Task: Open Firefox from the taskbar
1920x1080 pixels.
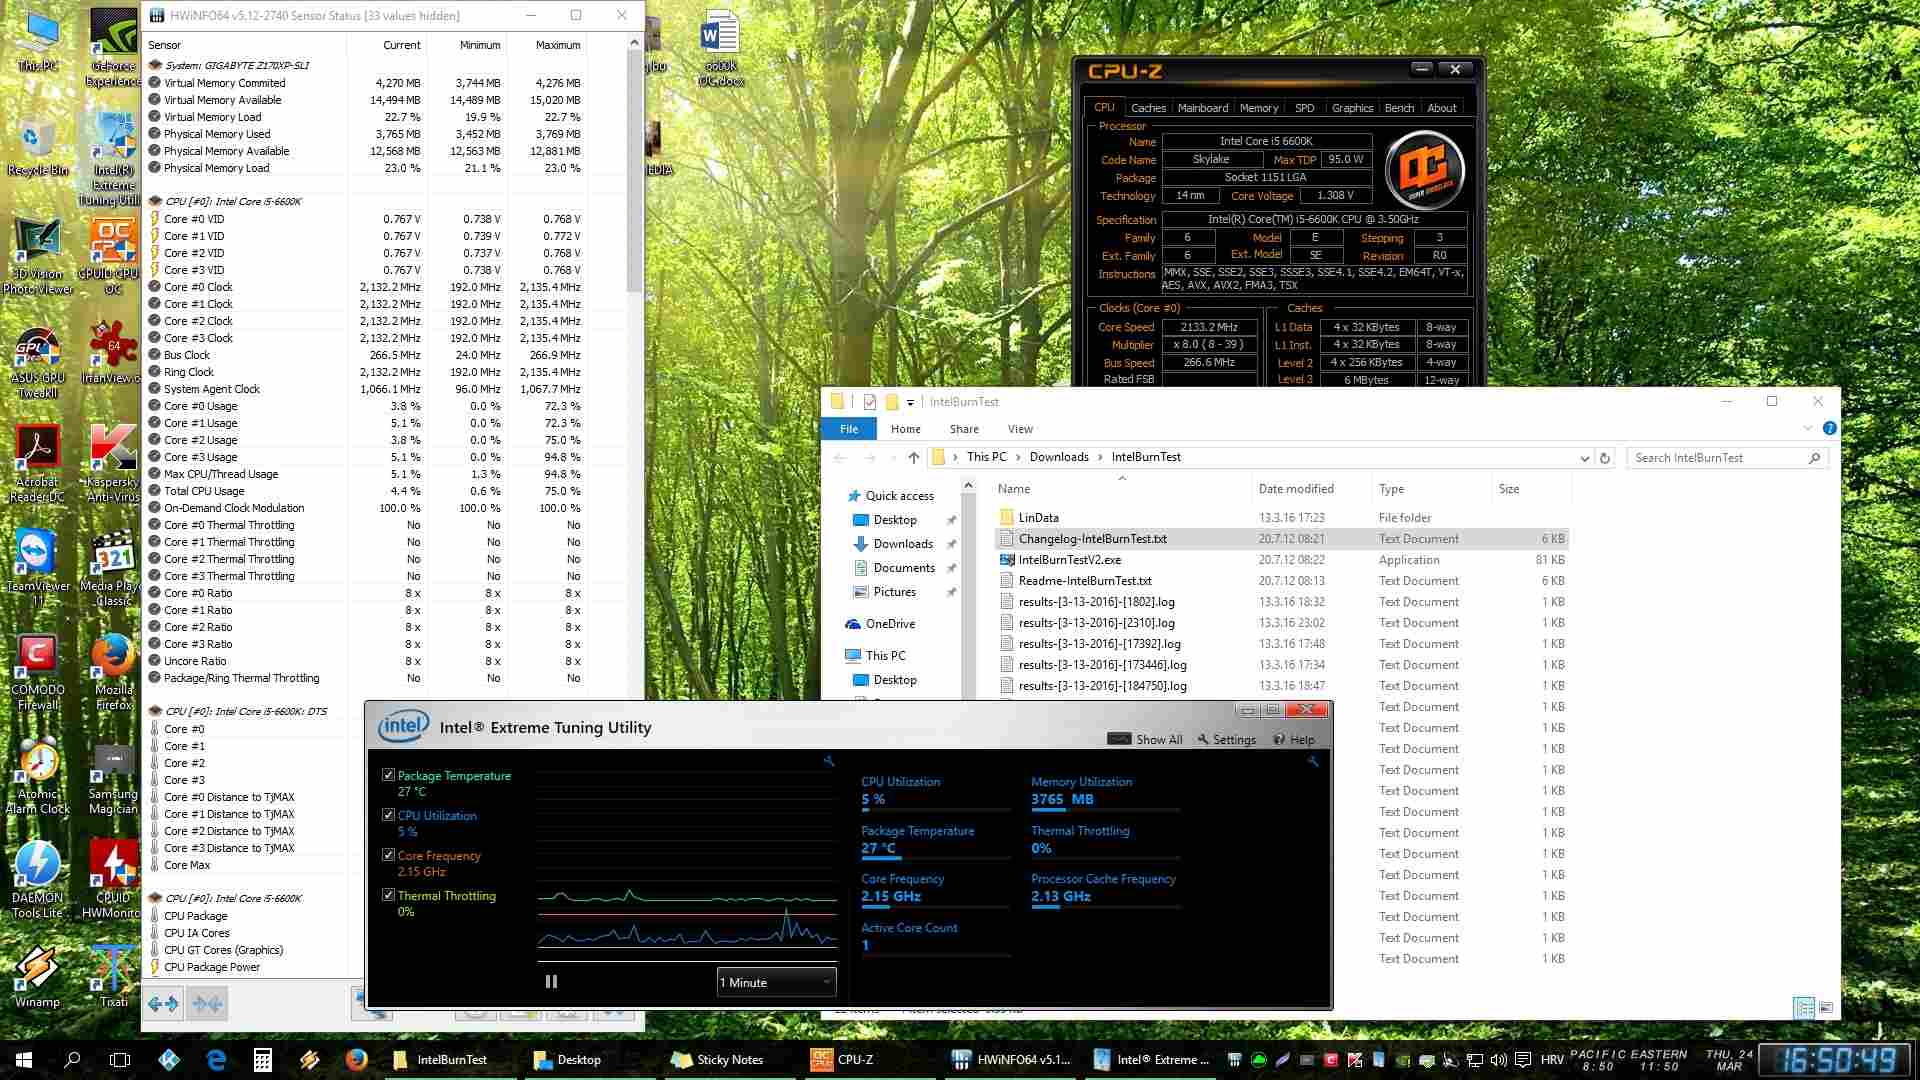Action: [x=356, y=1060]
